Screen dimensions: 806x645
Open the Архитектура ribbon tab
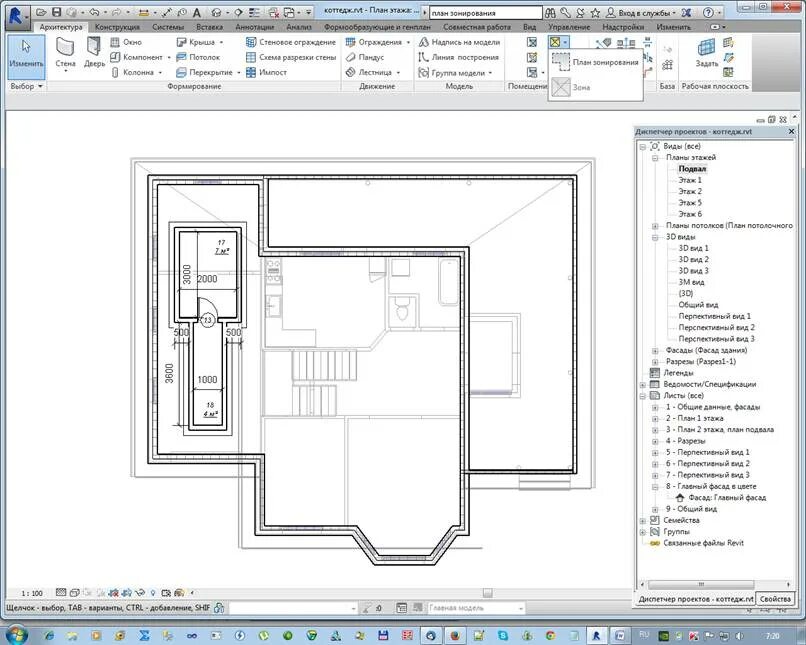click(61, 27)
